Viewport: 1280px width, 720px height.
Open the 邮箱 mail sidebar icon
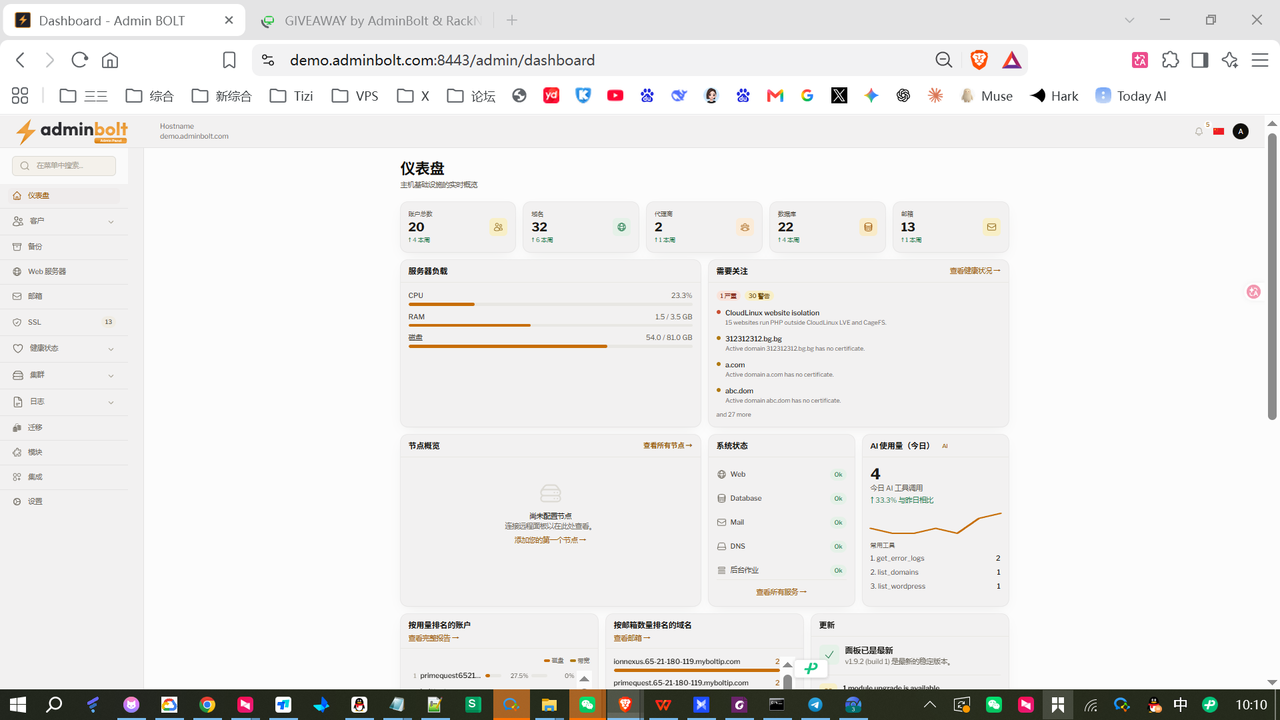point(17,297)
